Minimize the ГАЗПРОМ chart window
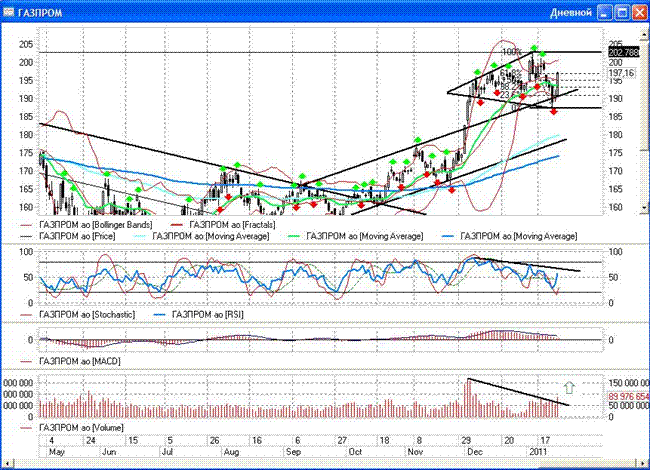This screenshot has height=470, width=650. (605, 12)
